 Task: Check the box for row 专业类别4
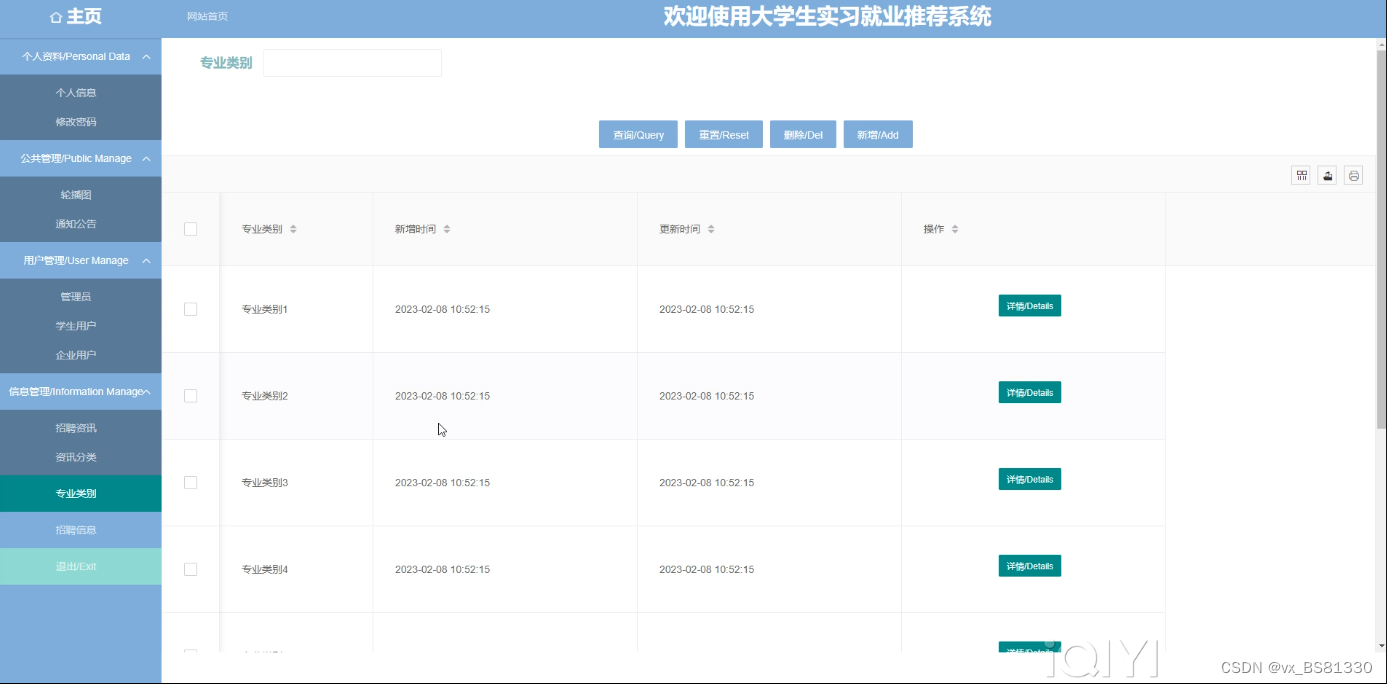[191, 569]
